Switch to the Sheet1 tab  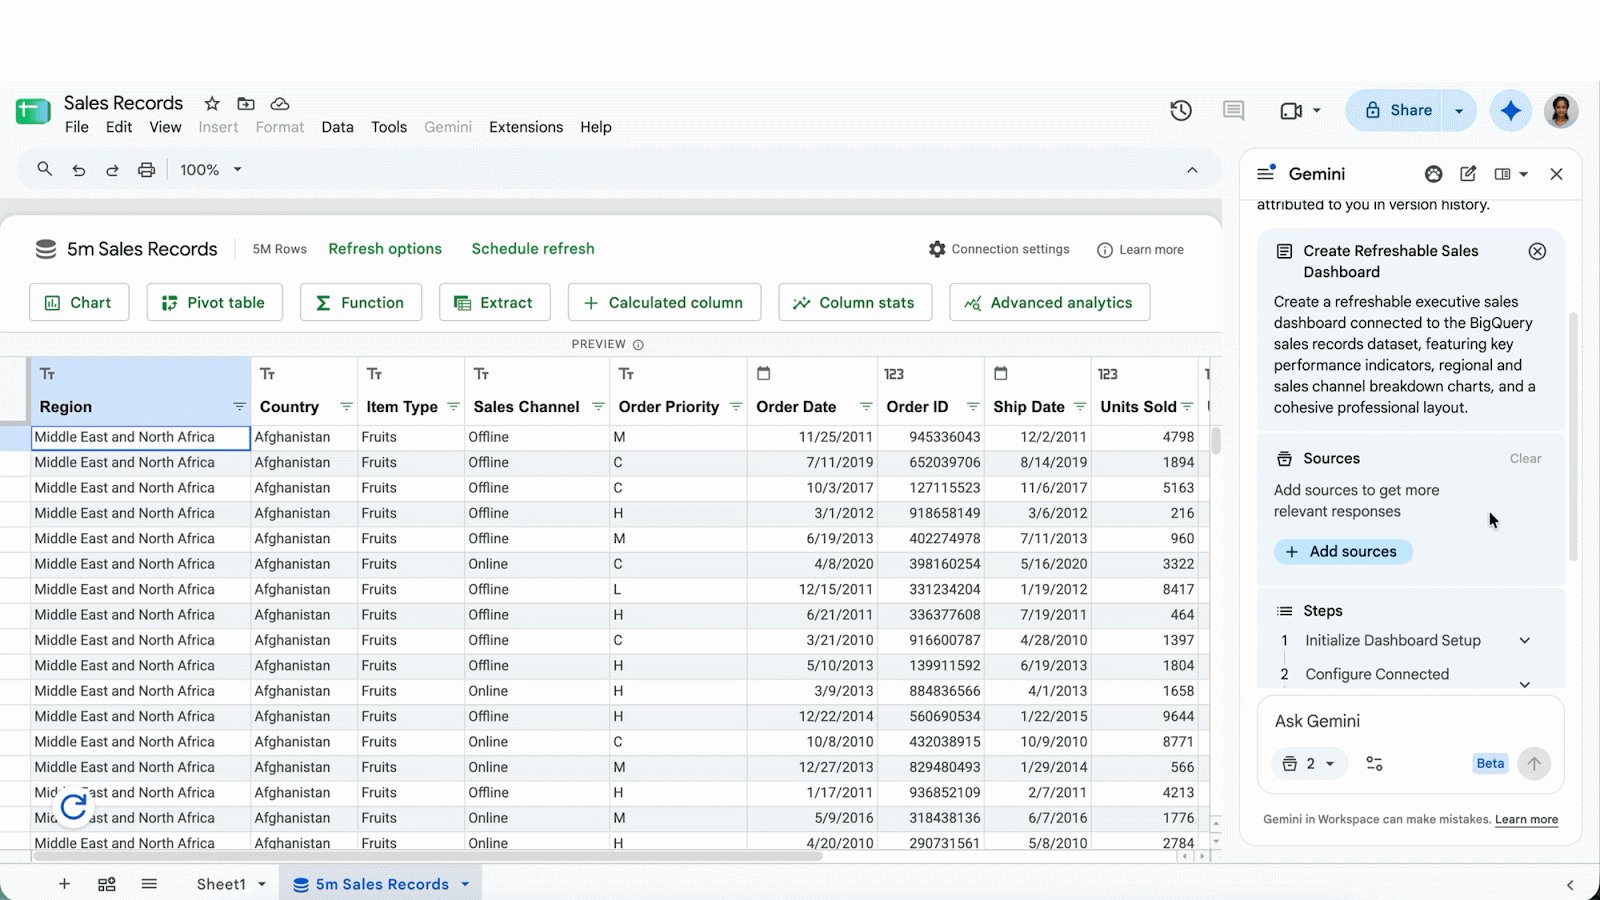click(x=221, y=884)
